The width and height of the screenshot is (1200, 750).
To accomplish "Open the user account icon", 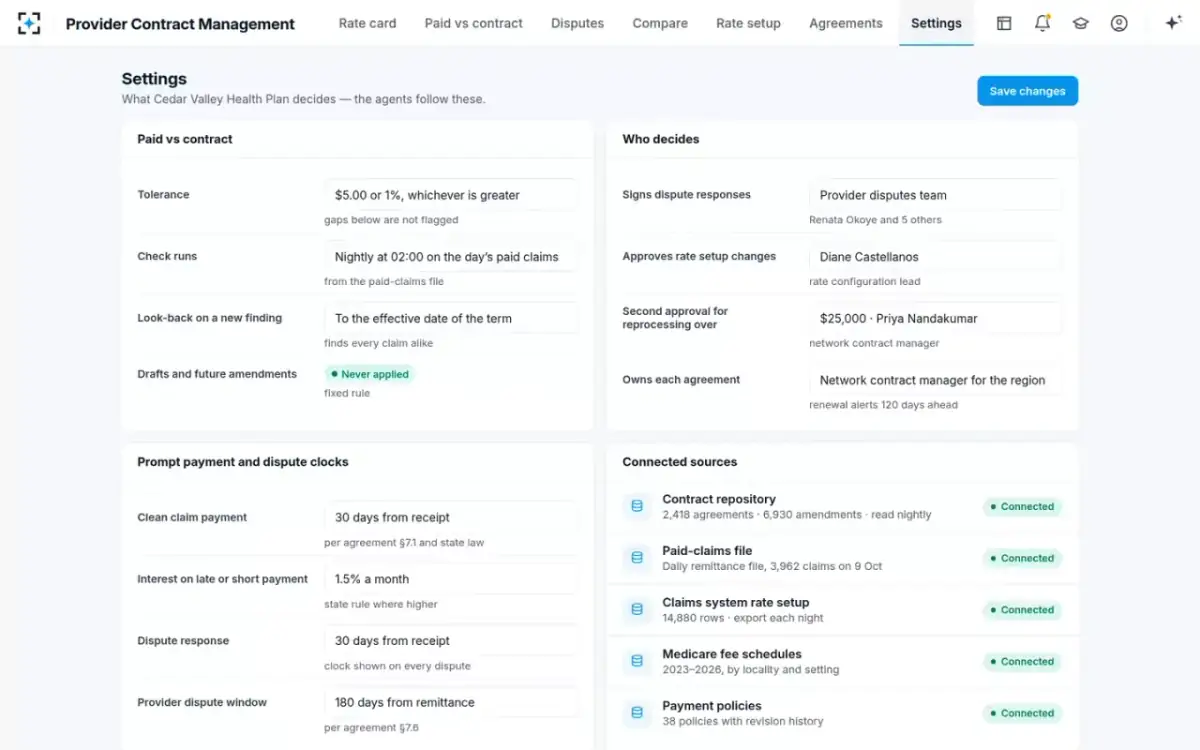I will 1119,23.
